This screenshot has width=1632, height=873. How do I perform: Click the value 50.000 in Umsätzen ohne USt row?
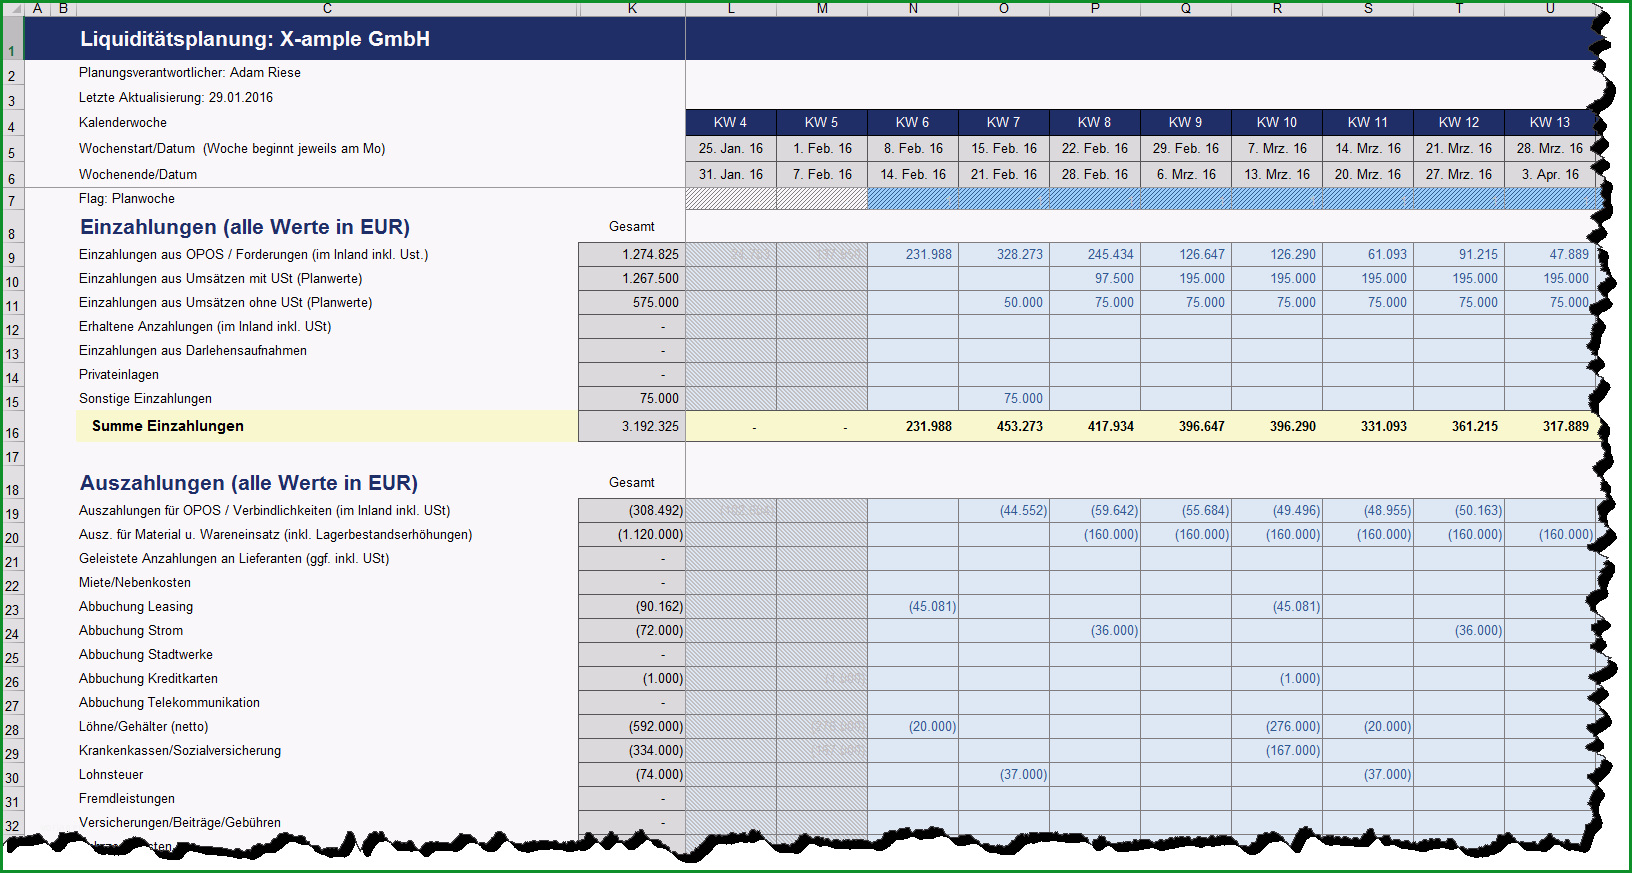tap(1004, 302)
